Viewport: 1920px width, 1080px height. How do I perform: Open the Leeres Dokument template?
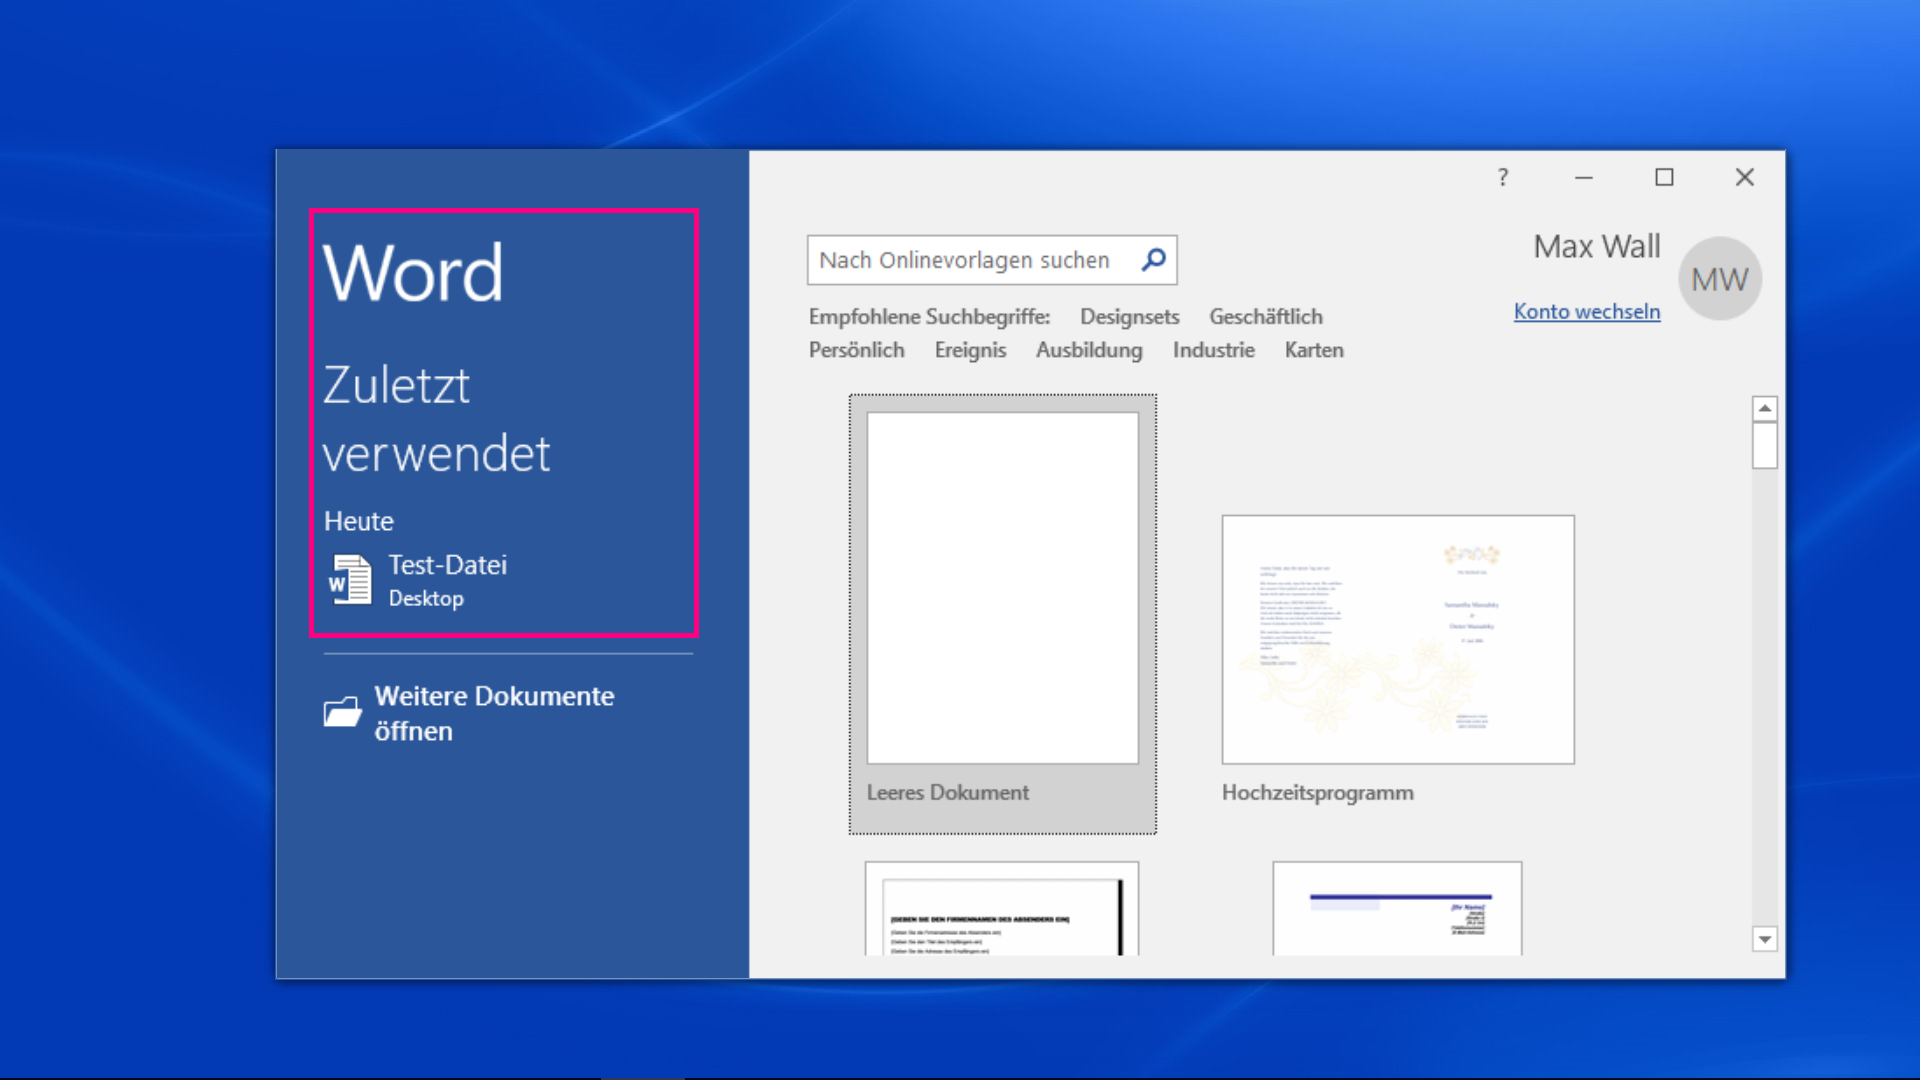click(x=1002, y=590)
